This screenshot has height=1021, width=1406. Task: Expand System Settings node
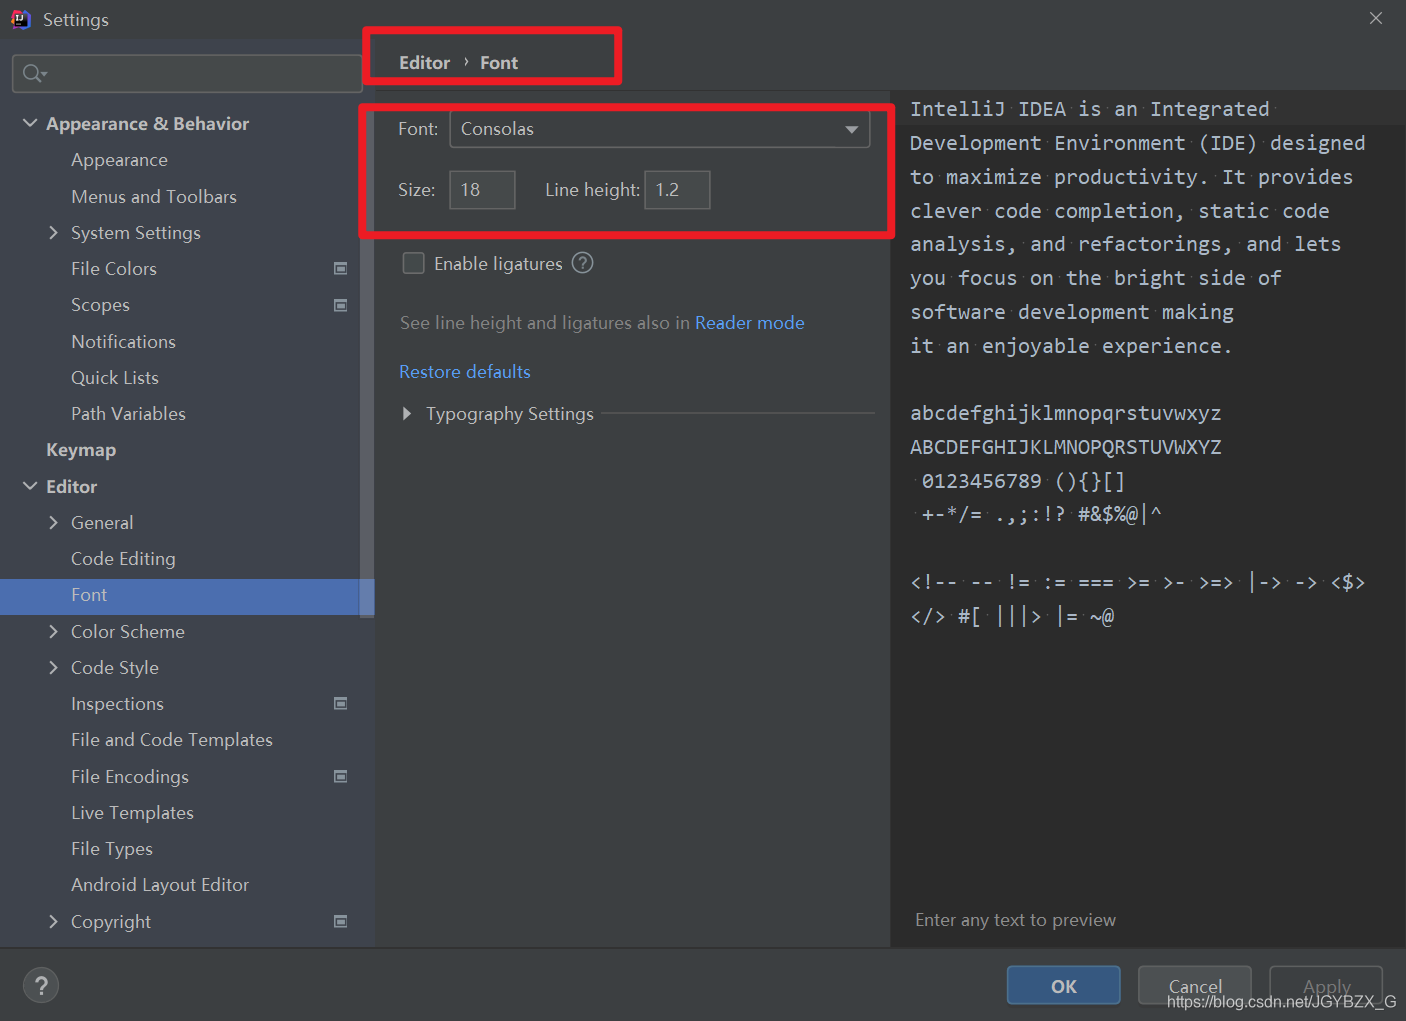pyautogui.click(x=53, y=233)
